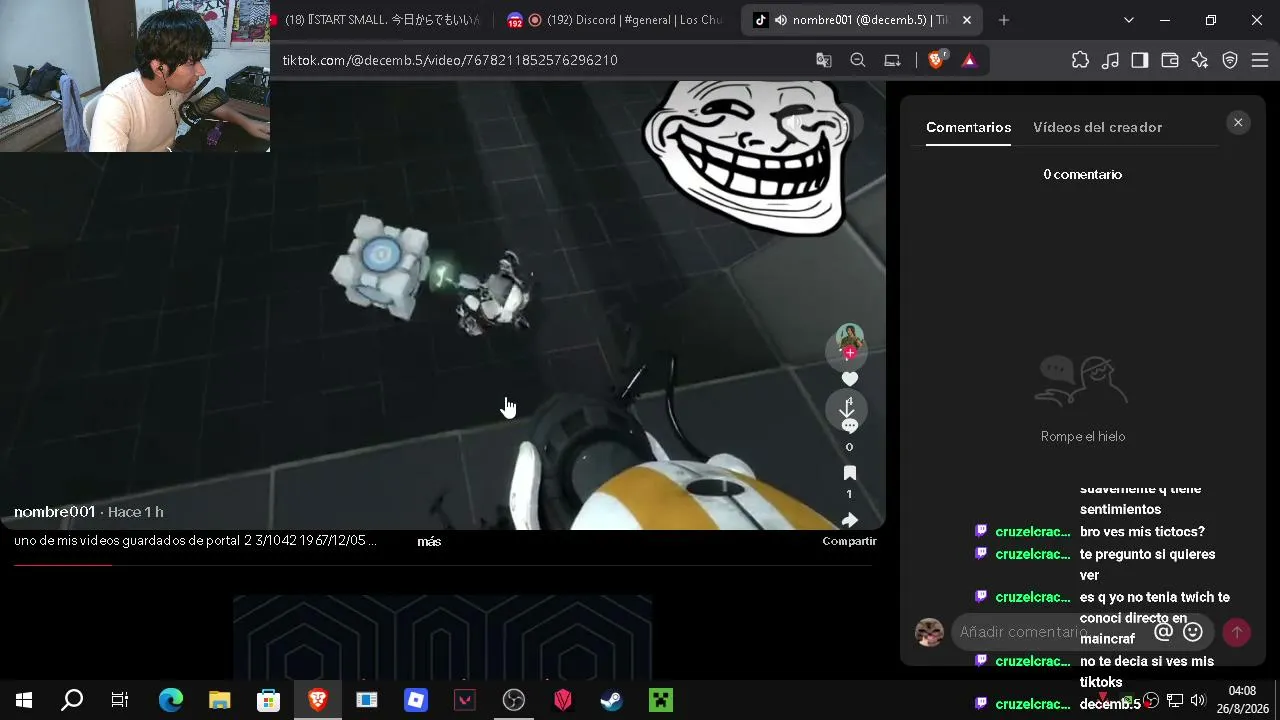Open comments via the speech bubble icon
This screenshot has height=720, width=1280.
850,426
